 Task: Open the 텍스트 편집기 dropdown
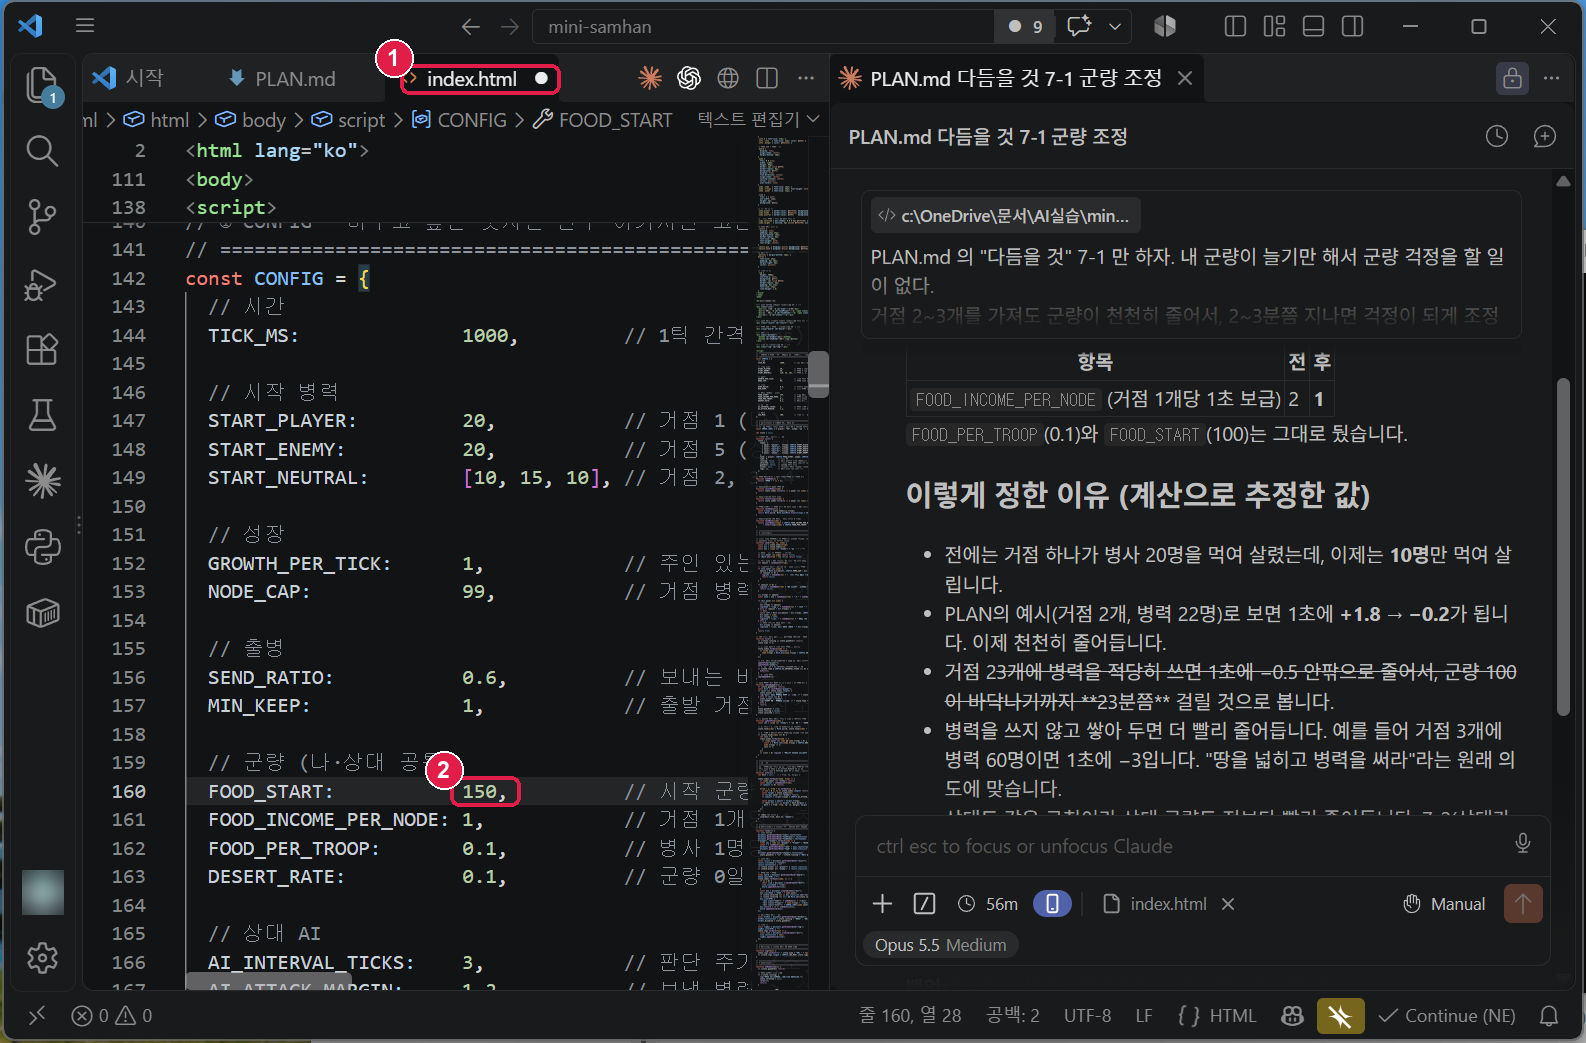click(x=758, y=119)
